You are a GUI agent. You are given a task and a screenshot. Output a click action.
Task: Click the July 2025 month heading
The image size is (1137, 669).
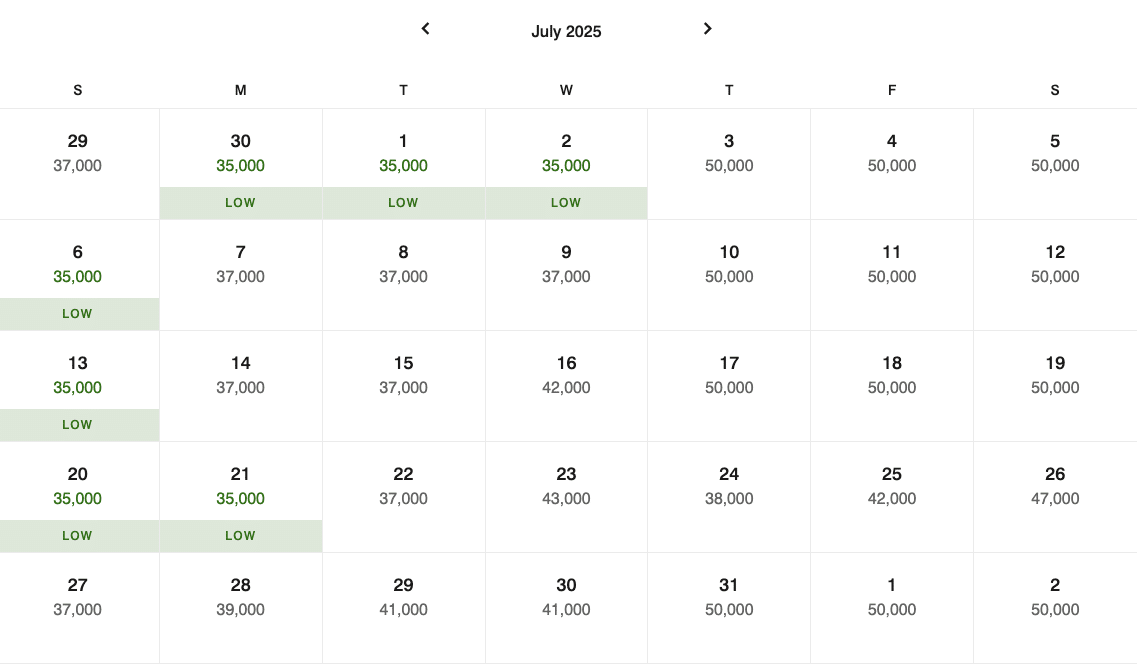click(566, 32)
